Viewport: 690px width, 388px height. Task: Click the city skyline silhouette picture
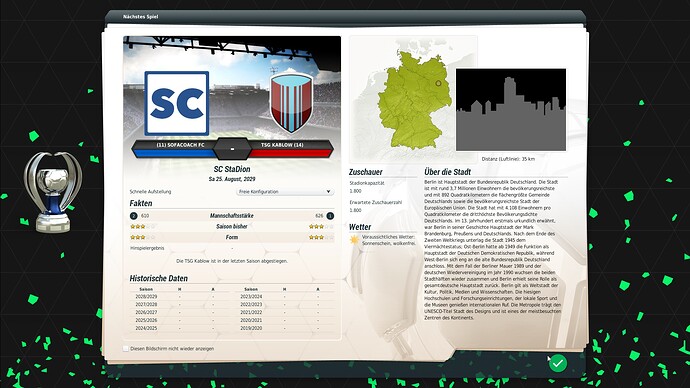click(x=511, y=110)
